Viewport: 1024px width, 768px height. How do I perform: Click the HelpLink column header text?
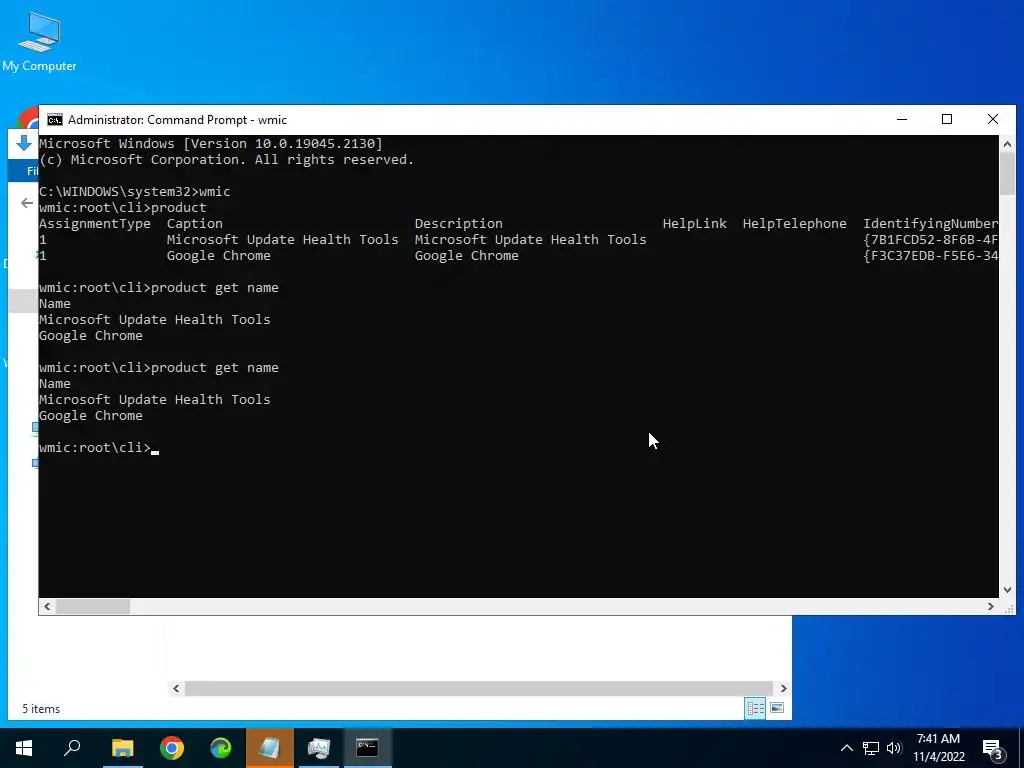point(694,224)
